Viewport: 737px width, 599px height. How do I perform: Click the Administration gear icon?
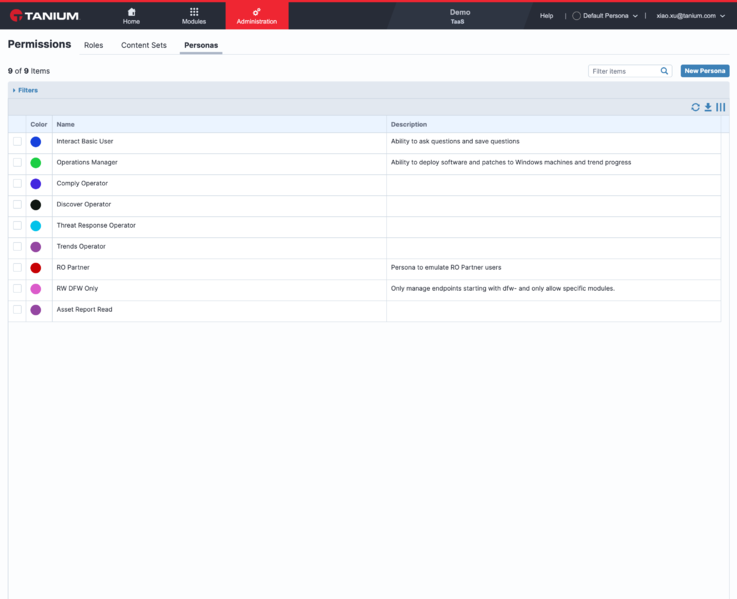tap(257, 12)
